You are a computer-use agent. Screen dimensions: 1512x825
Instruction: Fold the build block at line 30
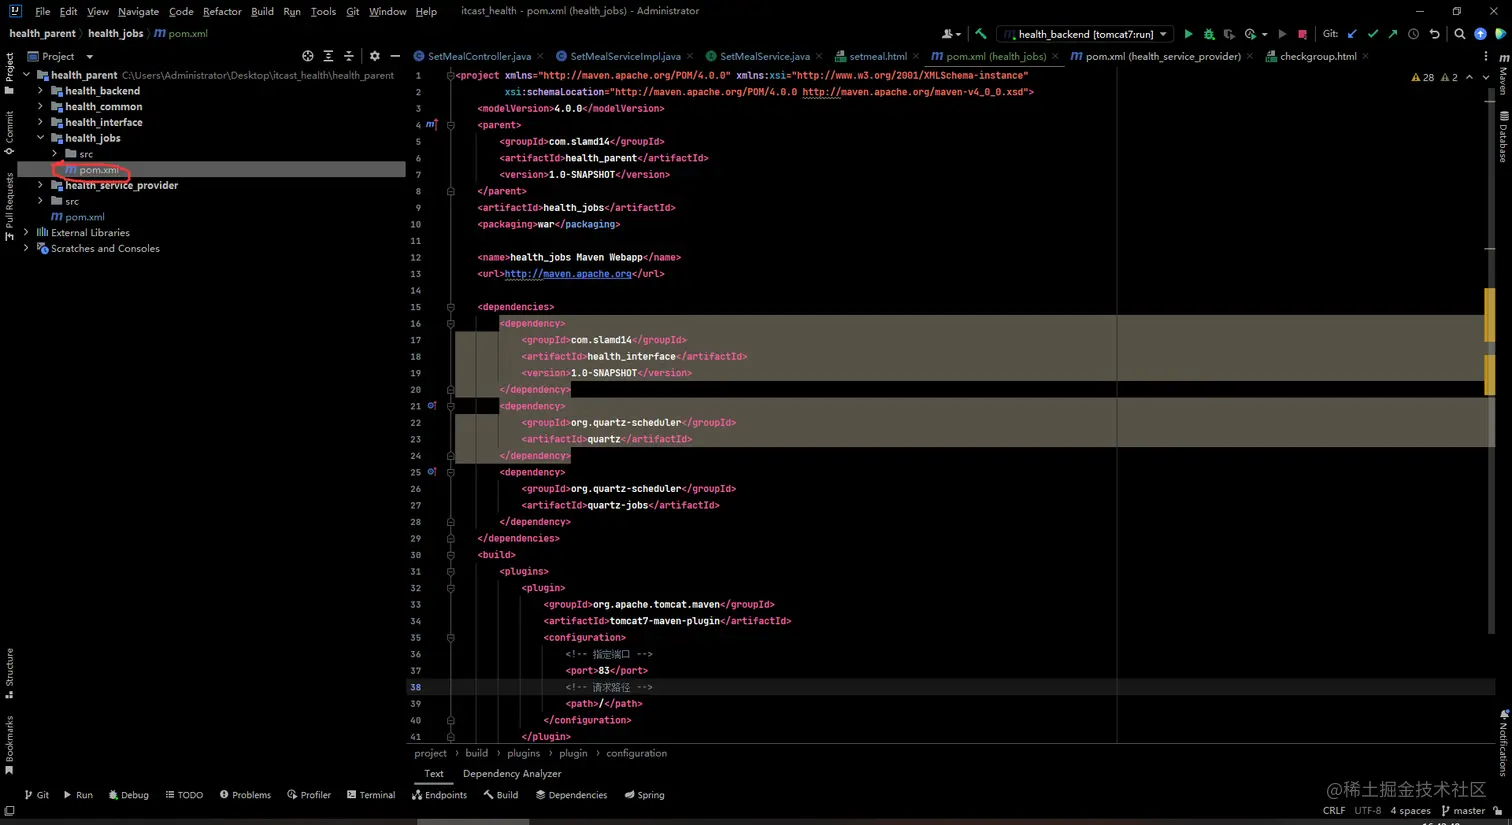(x=451, y=555)
